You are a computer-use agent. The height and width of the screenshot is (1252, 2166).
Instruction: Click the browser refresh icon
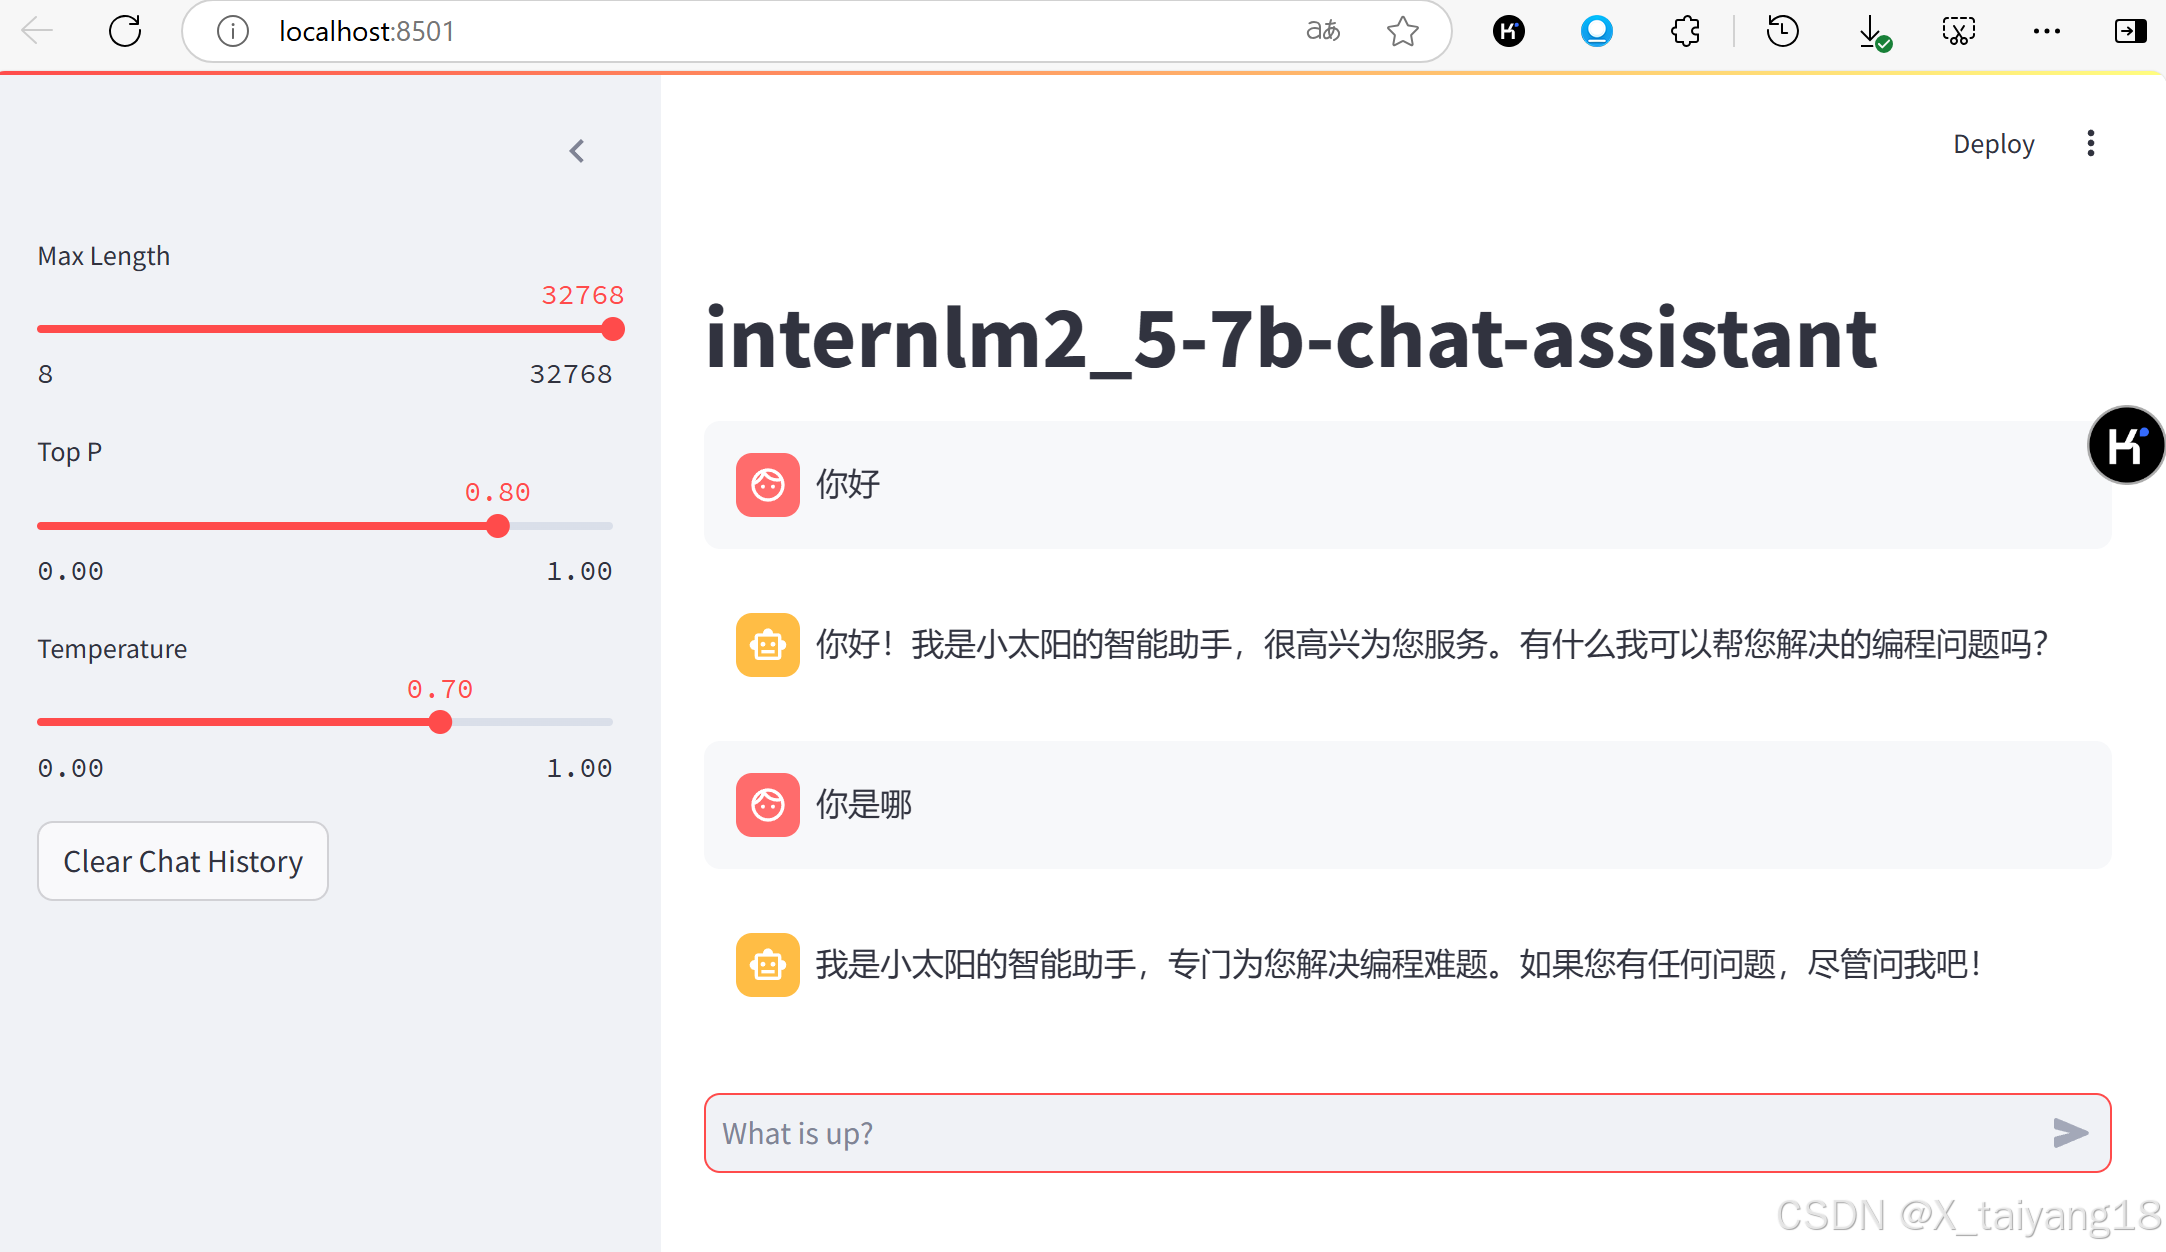point(125,32)
